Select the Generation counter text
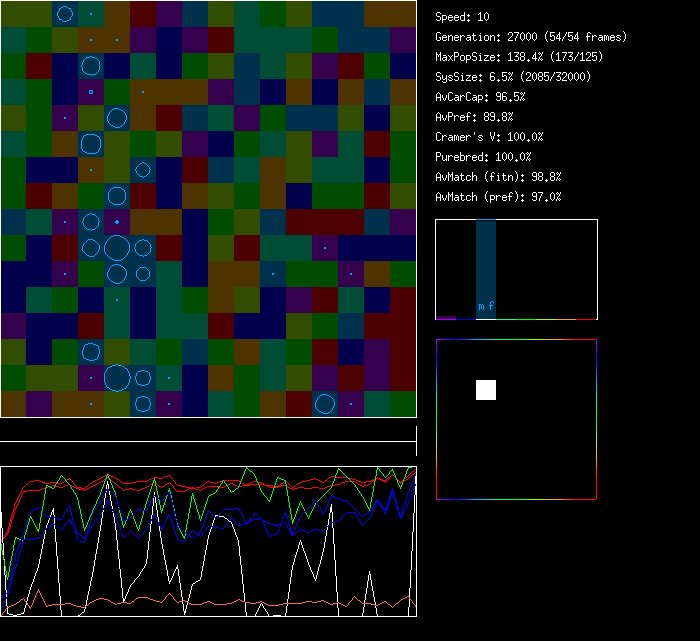This screenshot has width=700, height=641. click(531, 37)
